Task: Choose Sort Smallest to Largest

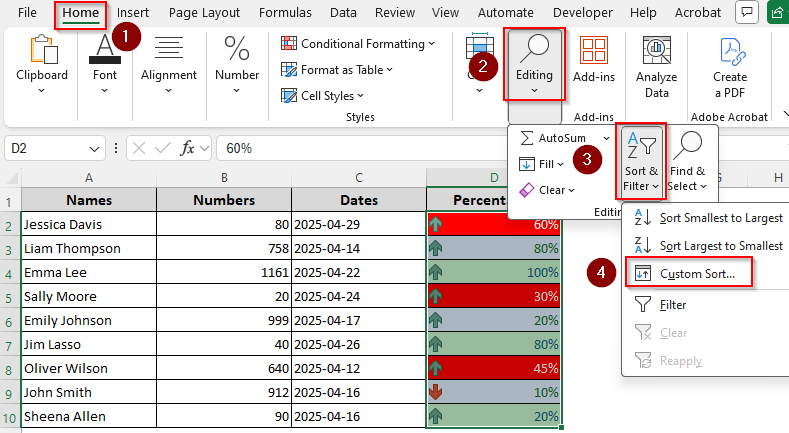Action: [708, 218]
